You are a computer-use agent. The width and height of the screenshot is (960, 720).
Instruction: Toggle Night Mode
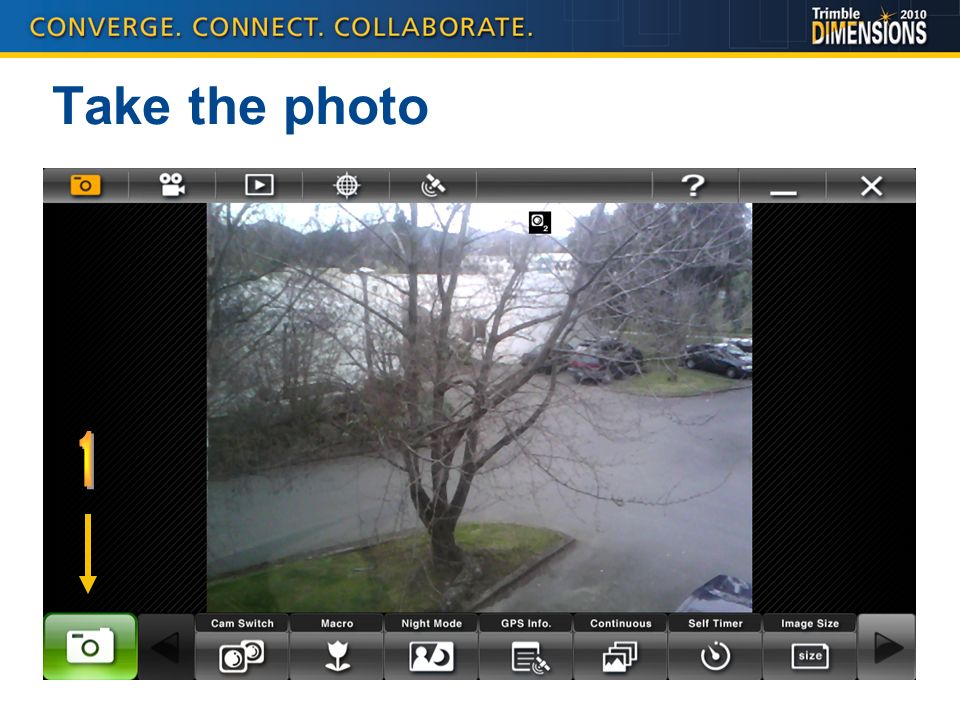point(431,647)
